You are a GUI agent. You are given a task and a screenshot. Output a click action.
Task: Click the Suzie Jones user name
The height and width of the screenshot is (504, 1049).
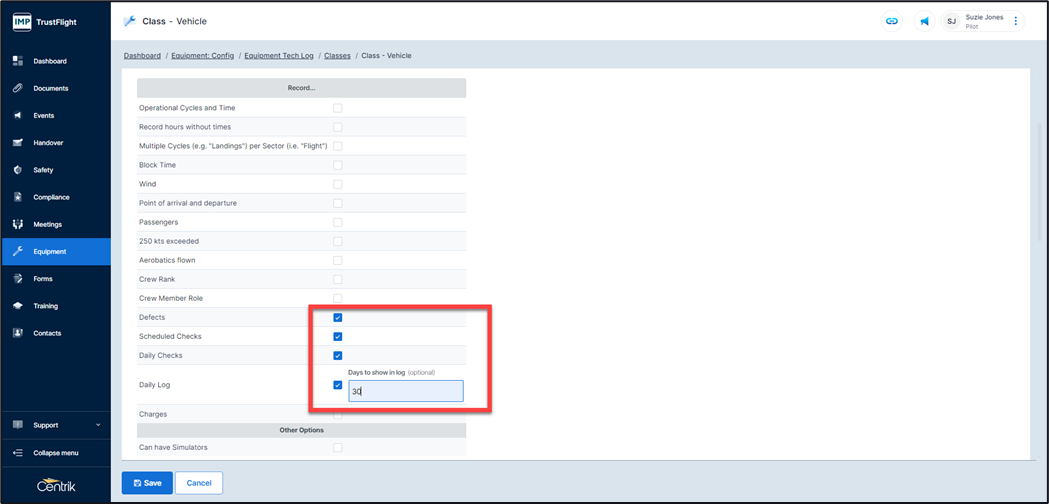click(x=984, y=17)
